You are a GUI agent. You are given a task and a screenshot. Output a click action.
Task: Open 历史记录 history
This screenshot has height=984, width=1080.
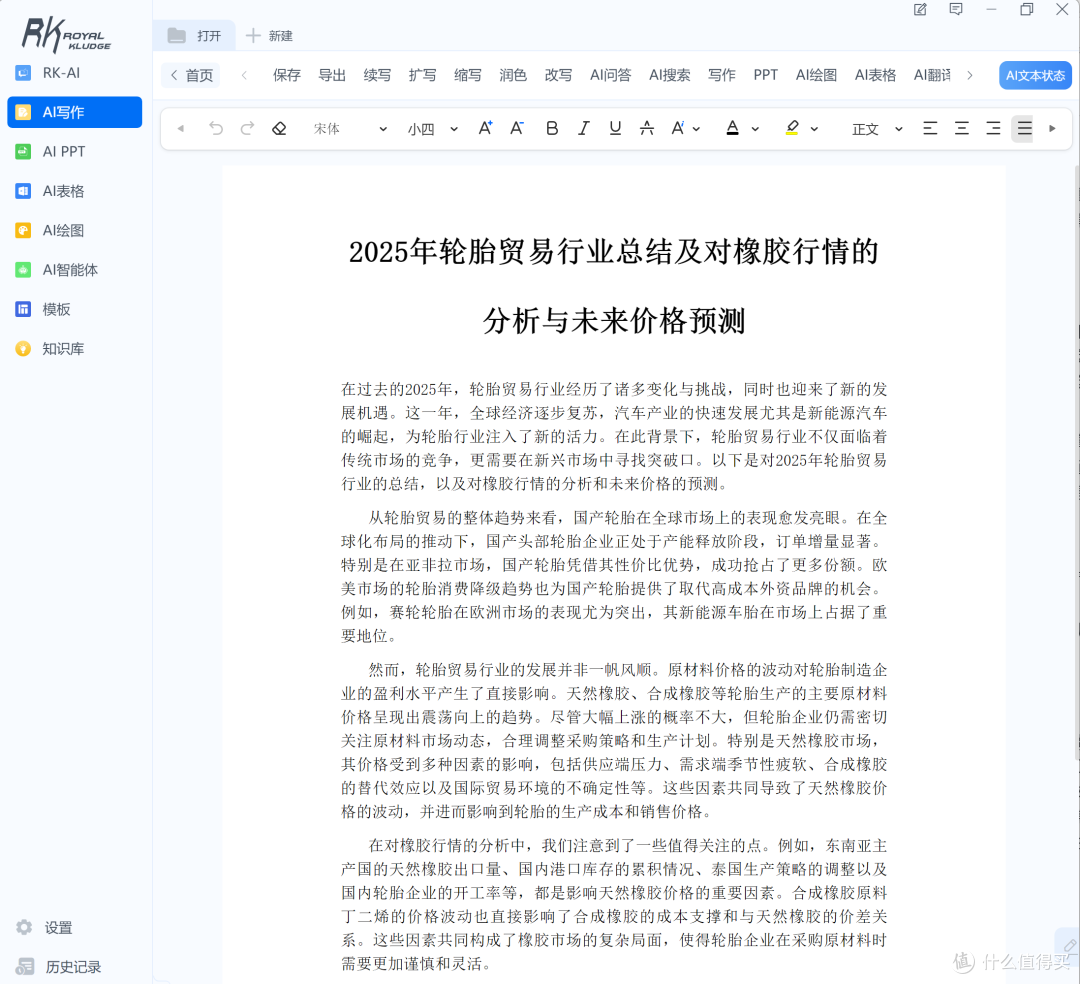[59, 967]
